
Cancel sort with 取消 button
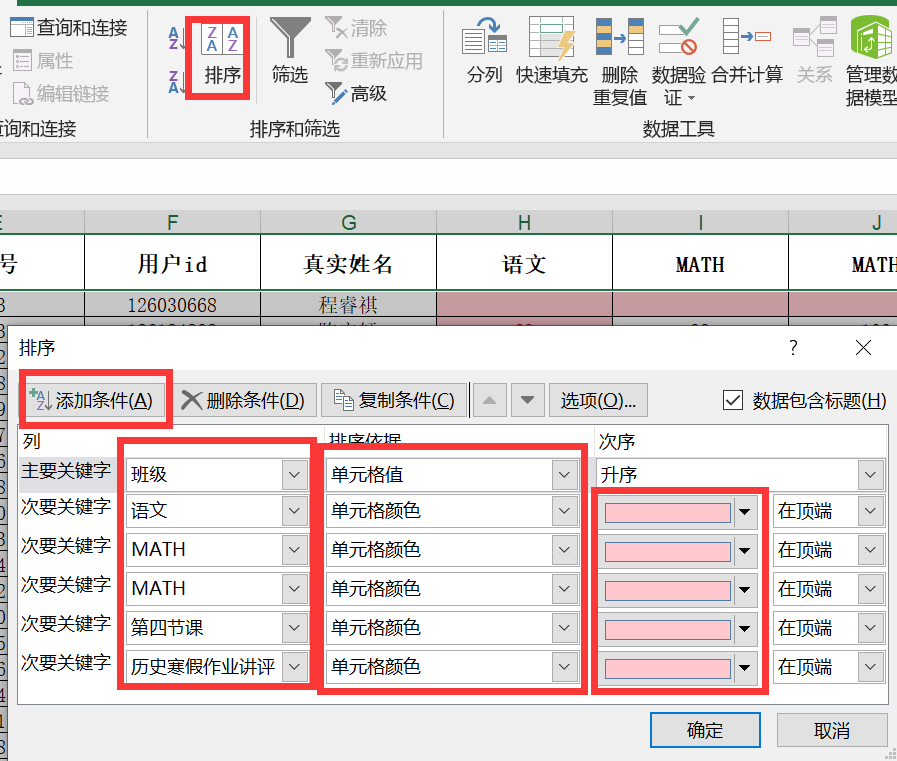pyautogui.click(x=831, y=730)
